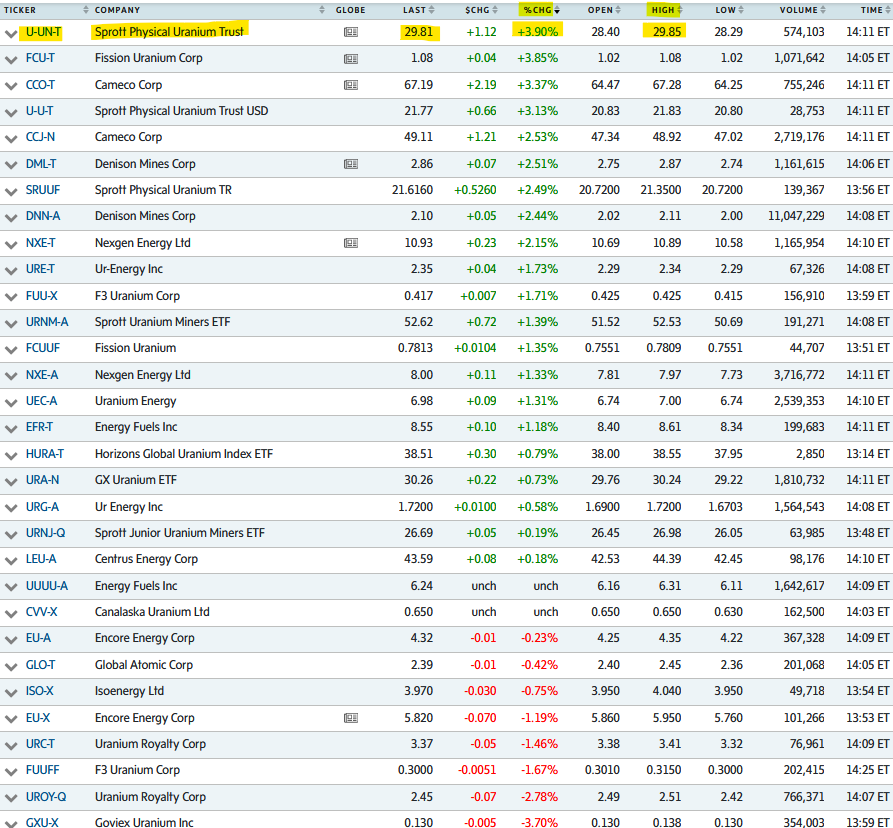Select DNN-A volume value 11,047,229
893x828 pixels.
tap(796, 216)
